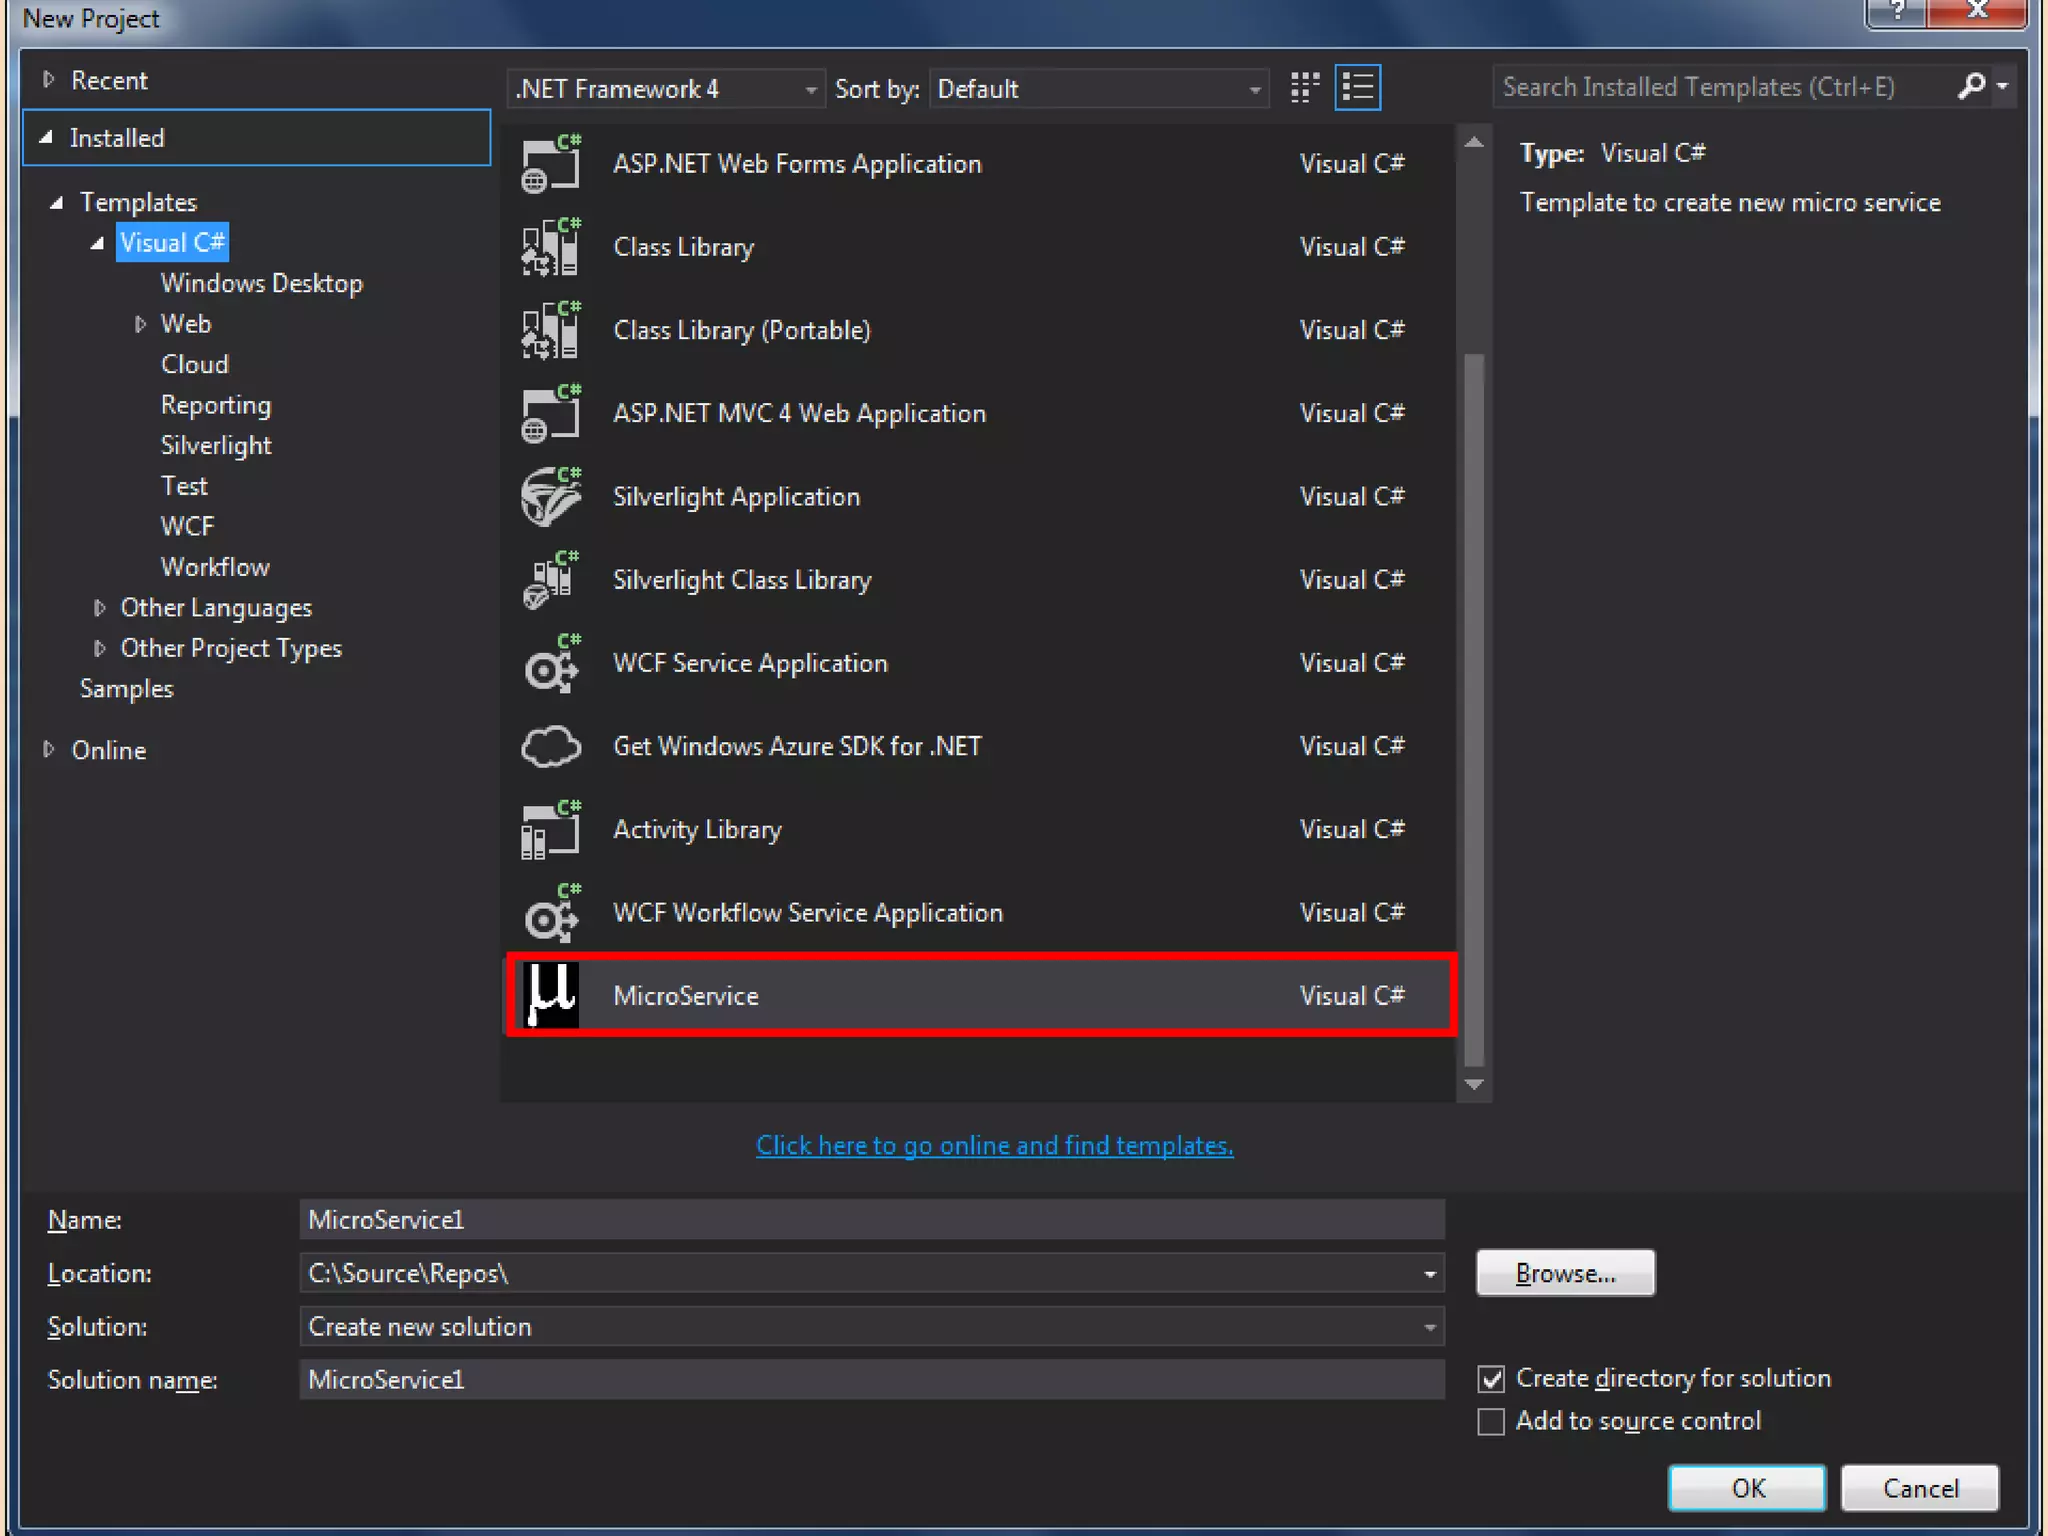Image resolution: width=2048 pixels, height=1536 pixels.
Task: Select Windows Desktop in templates tree
Action: 261,283
